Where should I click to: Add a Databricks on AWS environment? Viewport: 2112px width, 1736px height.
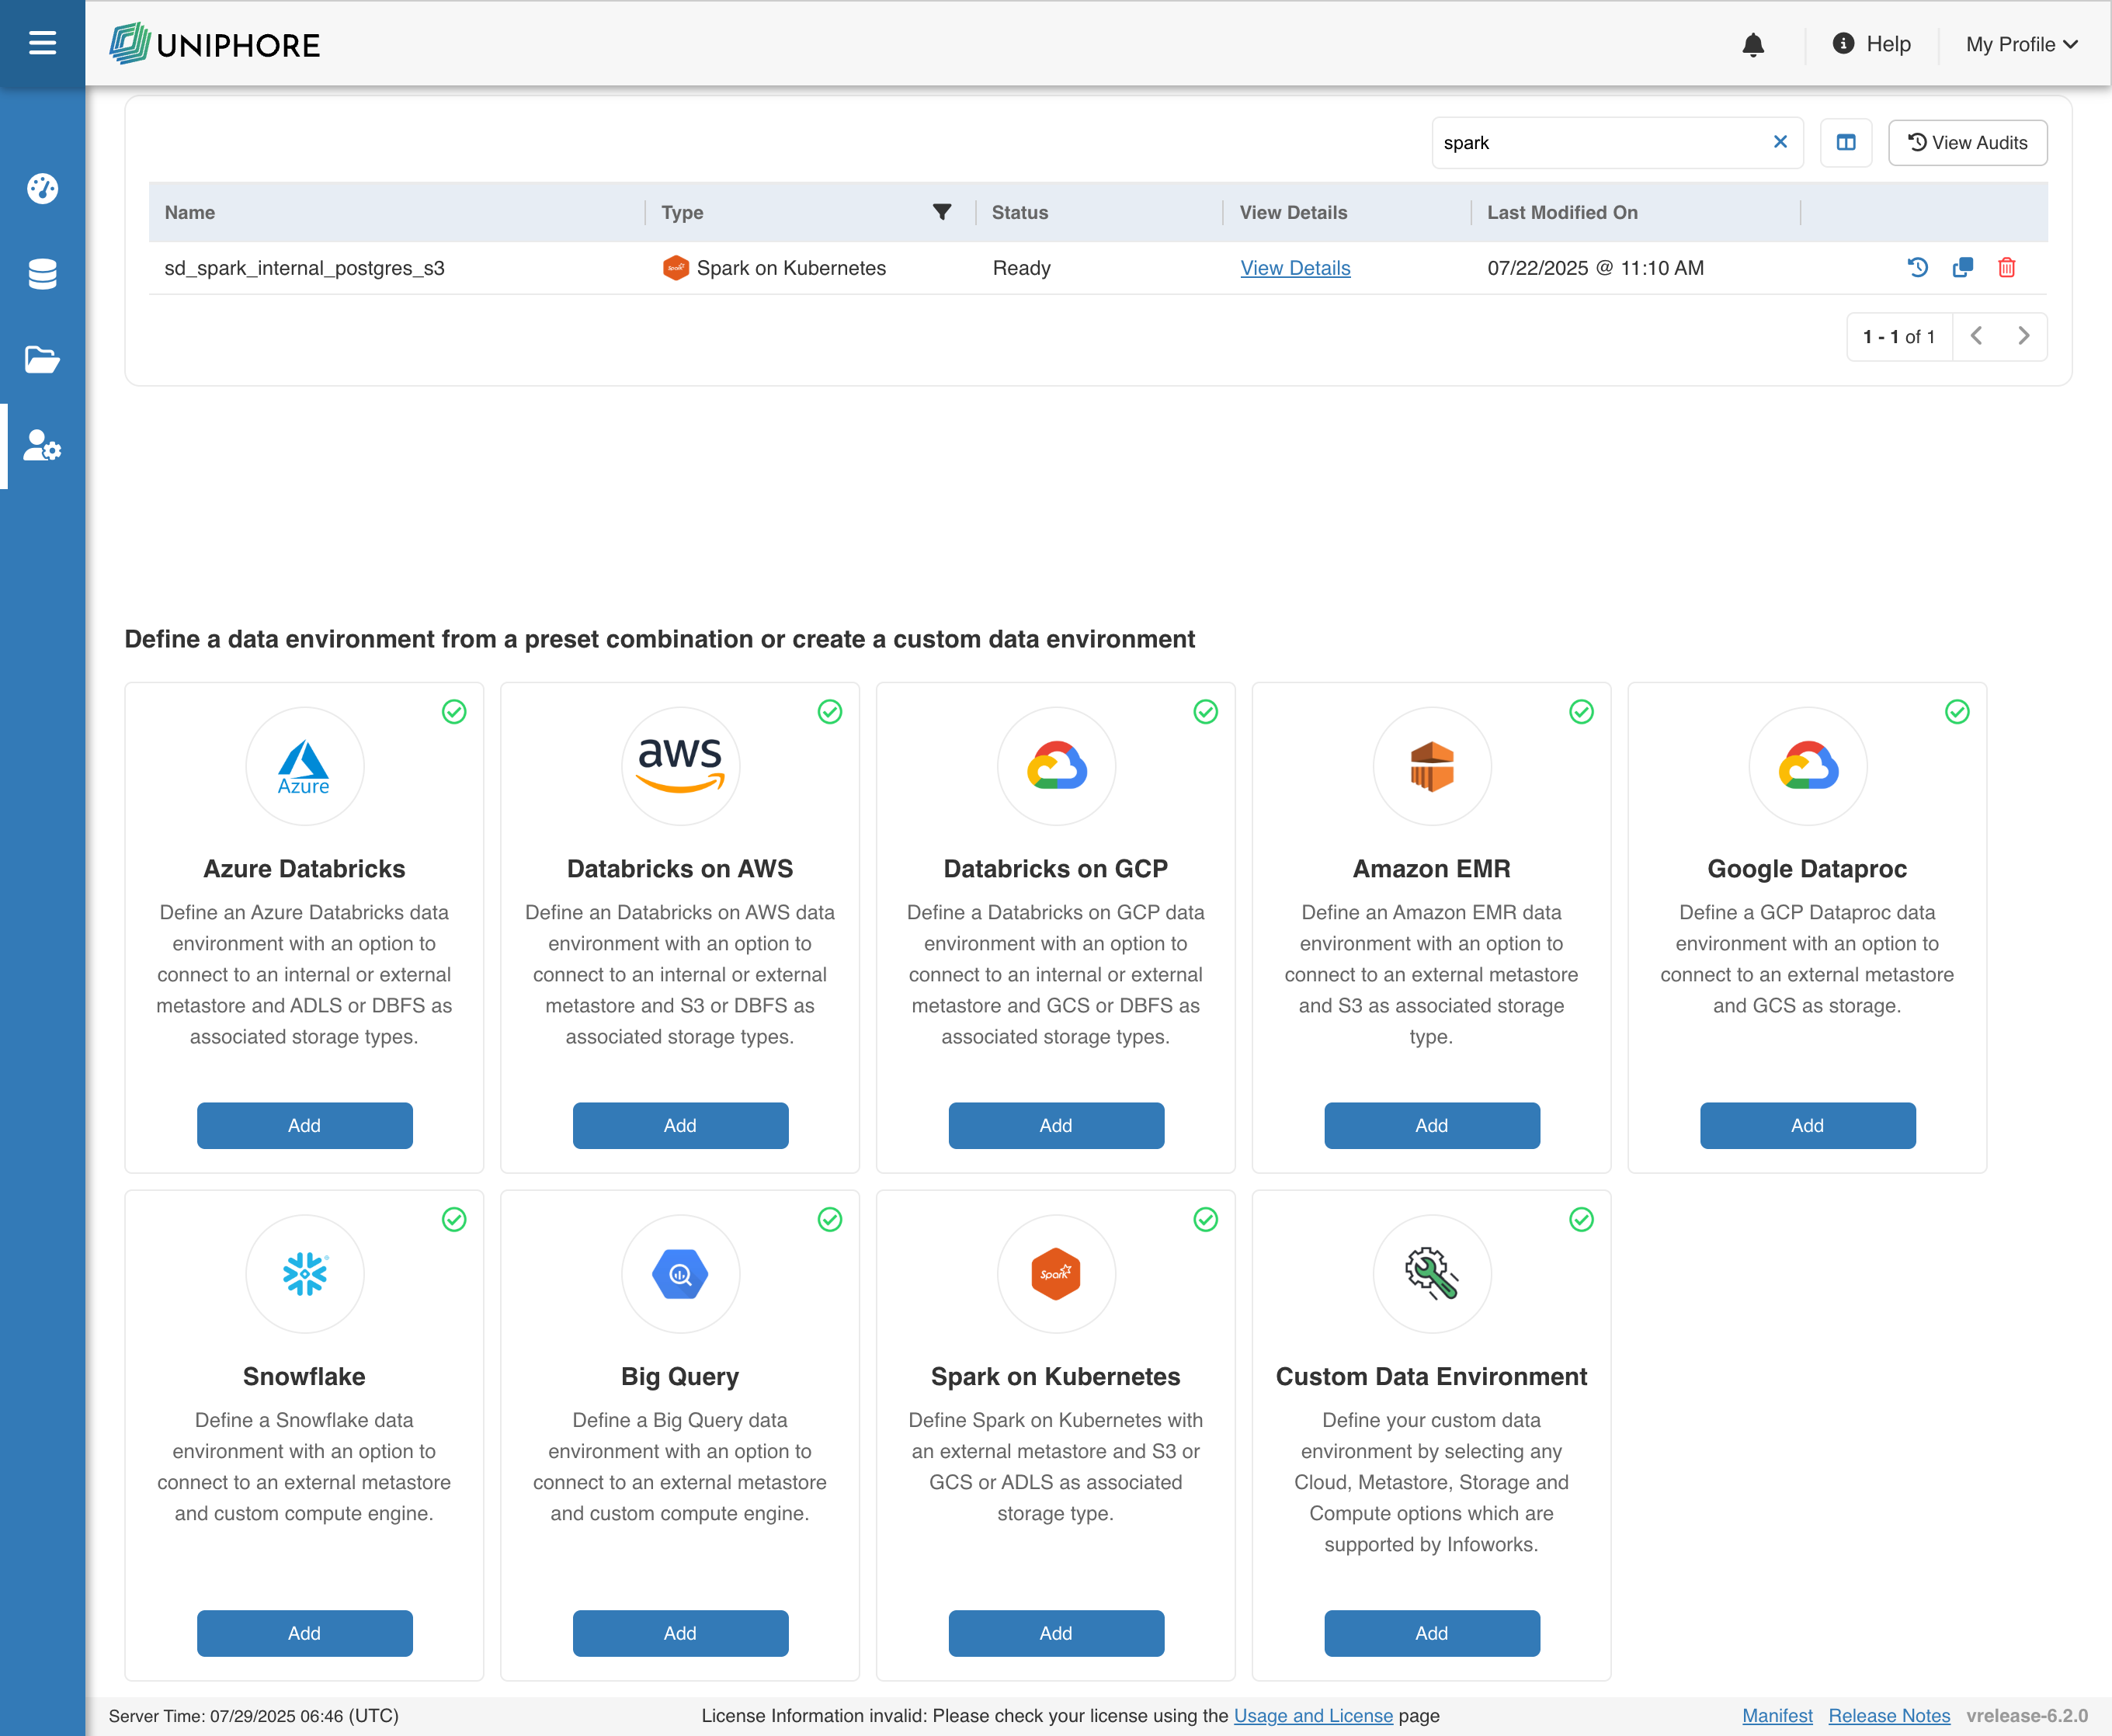click(680, 1125)
